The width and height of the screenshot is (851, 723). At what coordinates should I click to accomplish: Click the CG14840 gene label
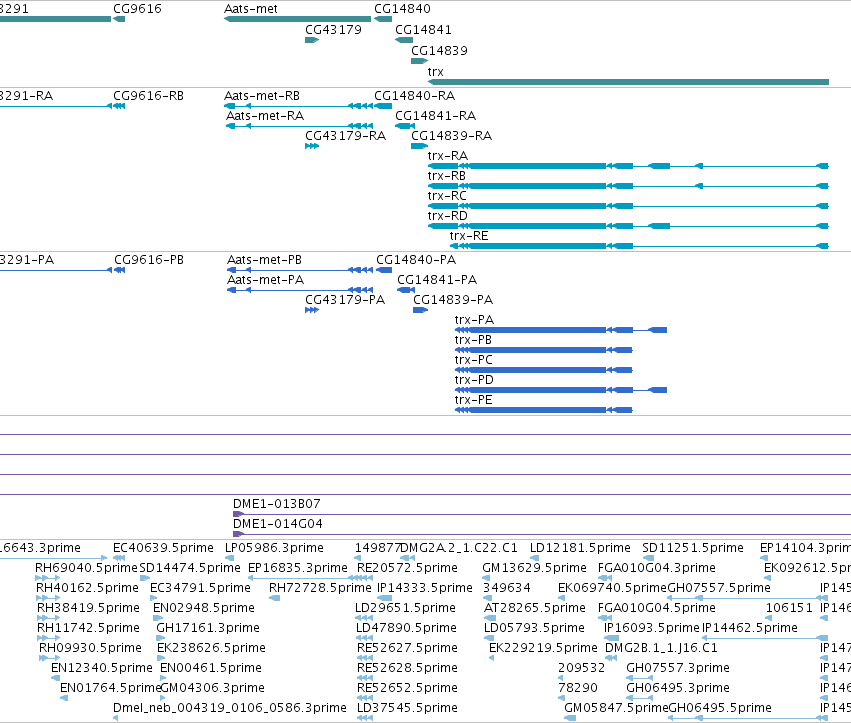pos(402,9)
